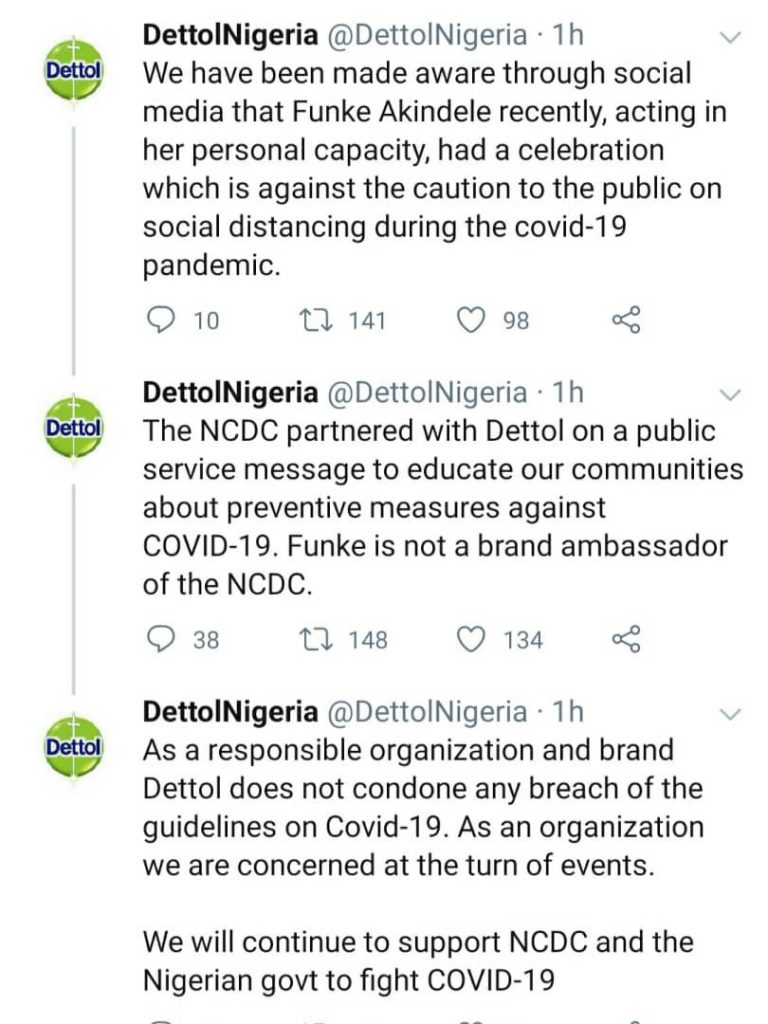Share the NCDC partnership tweet
768x1024 pixels.
coord(626,639)
